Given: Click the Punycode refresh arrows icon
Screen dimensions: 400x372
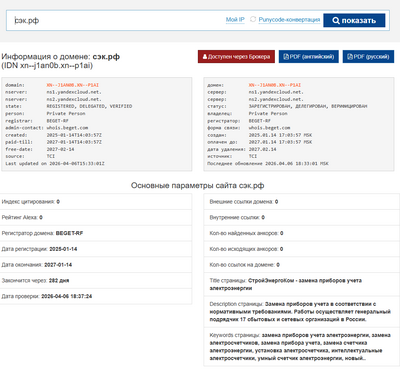Looking at the screenshot, I should (x=253, y=19).
